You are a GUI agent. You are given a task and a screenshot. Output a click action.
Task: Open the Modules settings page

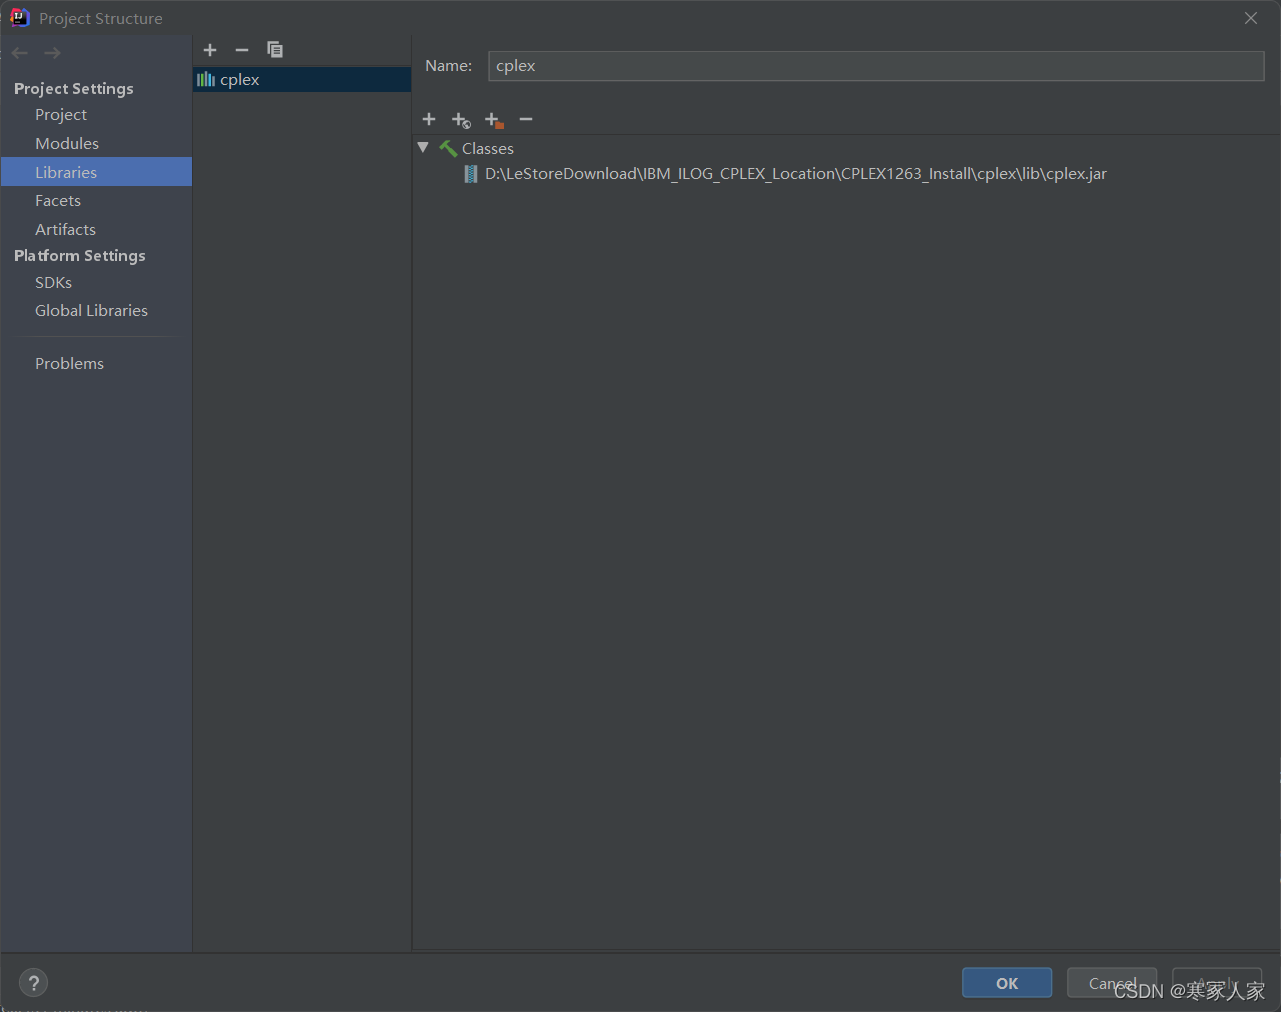pos(67,144)
